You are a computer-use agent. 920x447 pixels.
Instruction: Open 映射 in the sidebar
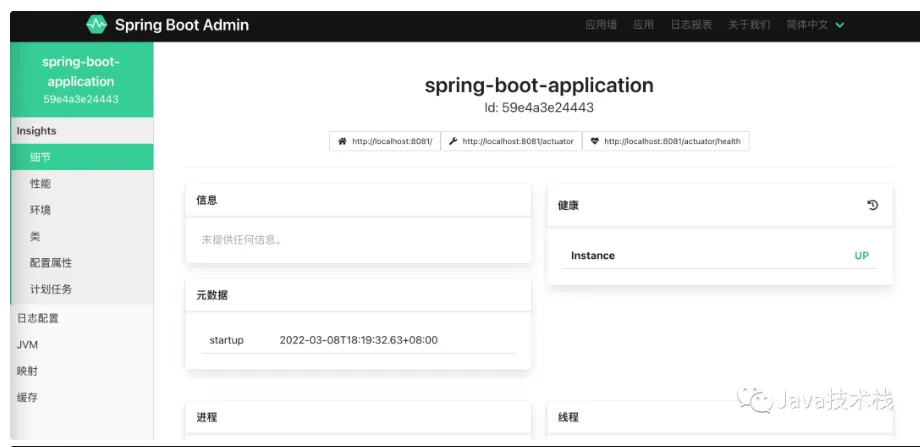82,371
